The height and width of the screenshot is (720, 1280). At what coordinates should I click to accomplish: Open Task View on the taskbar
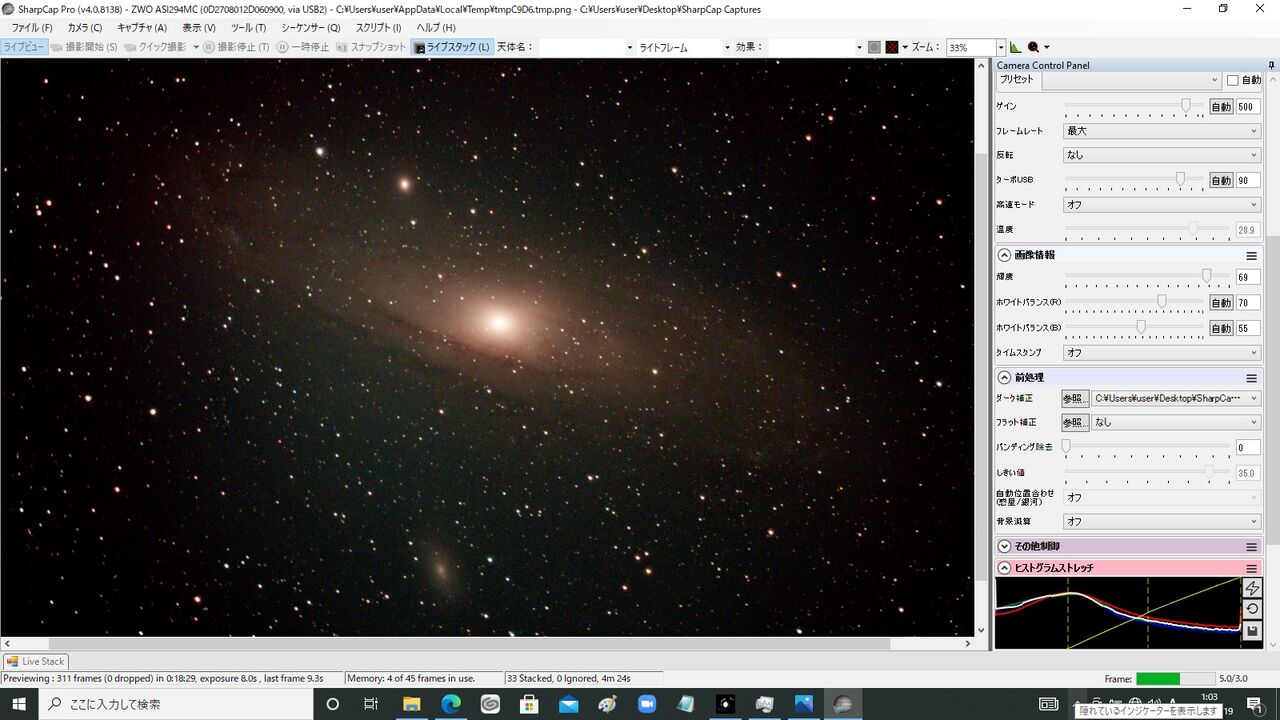coord(371,704)
